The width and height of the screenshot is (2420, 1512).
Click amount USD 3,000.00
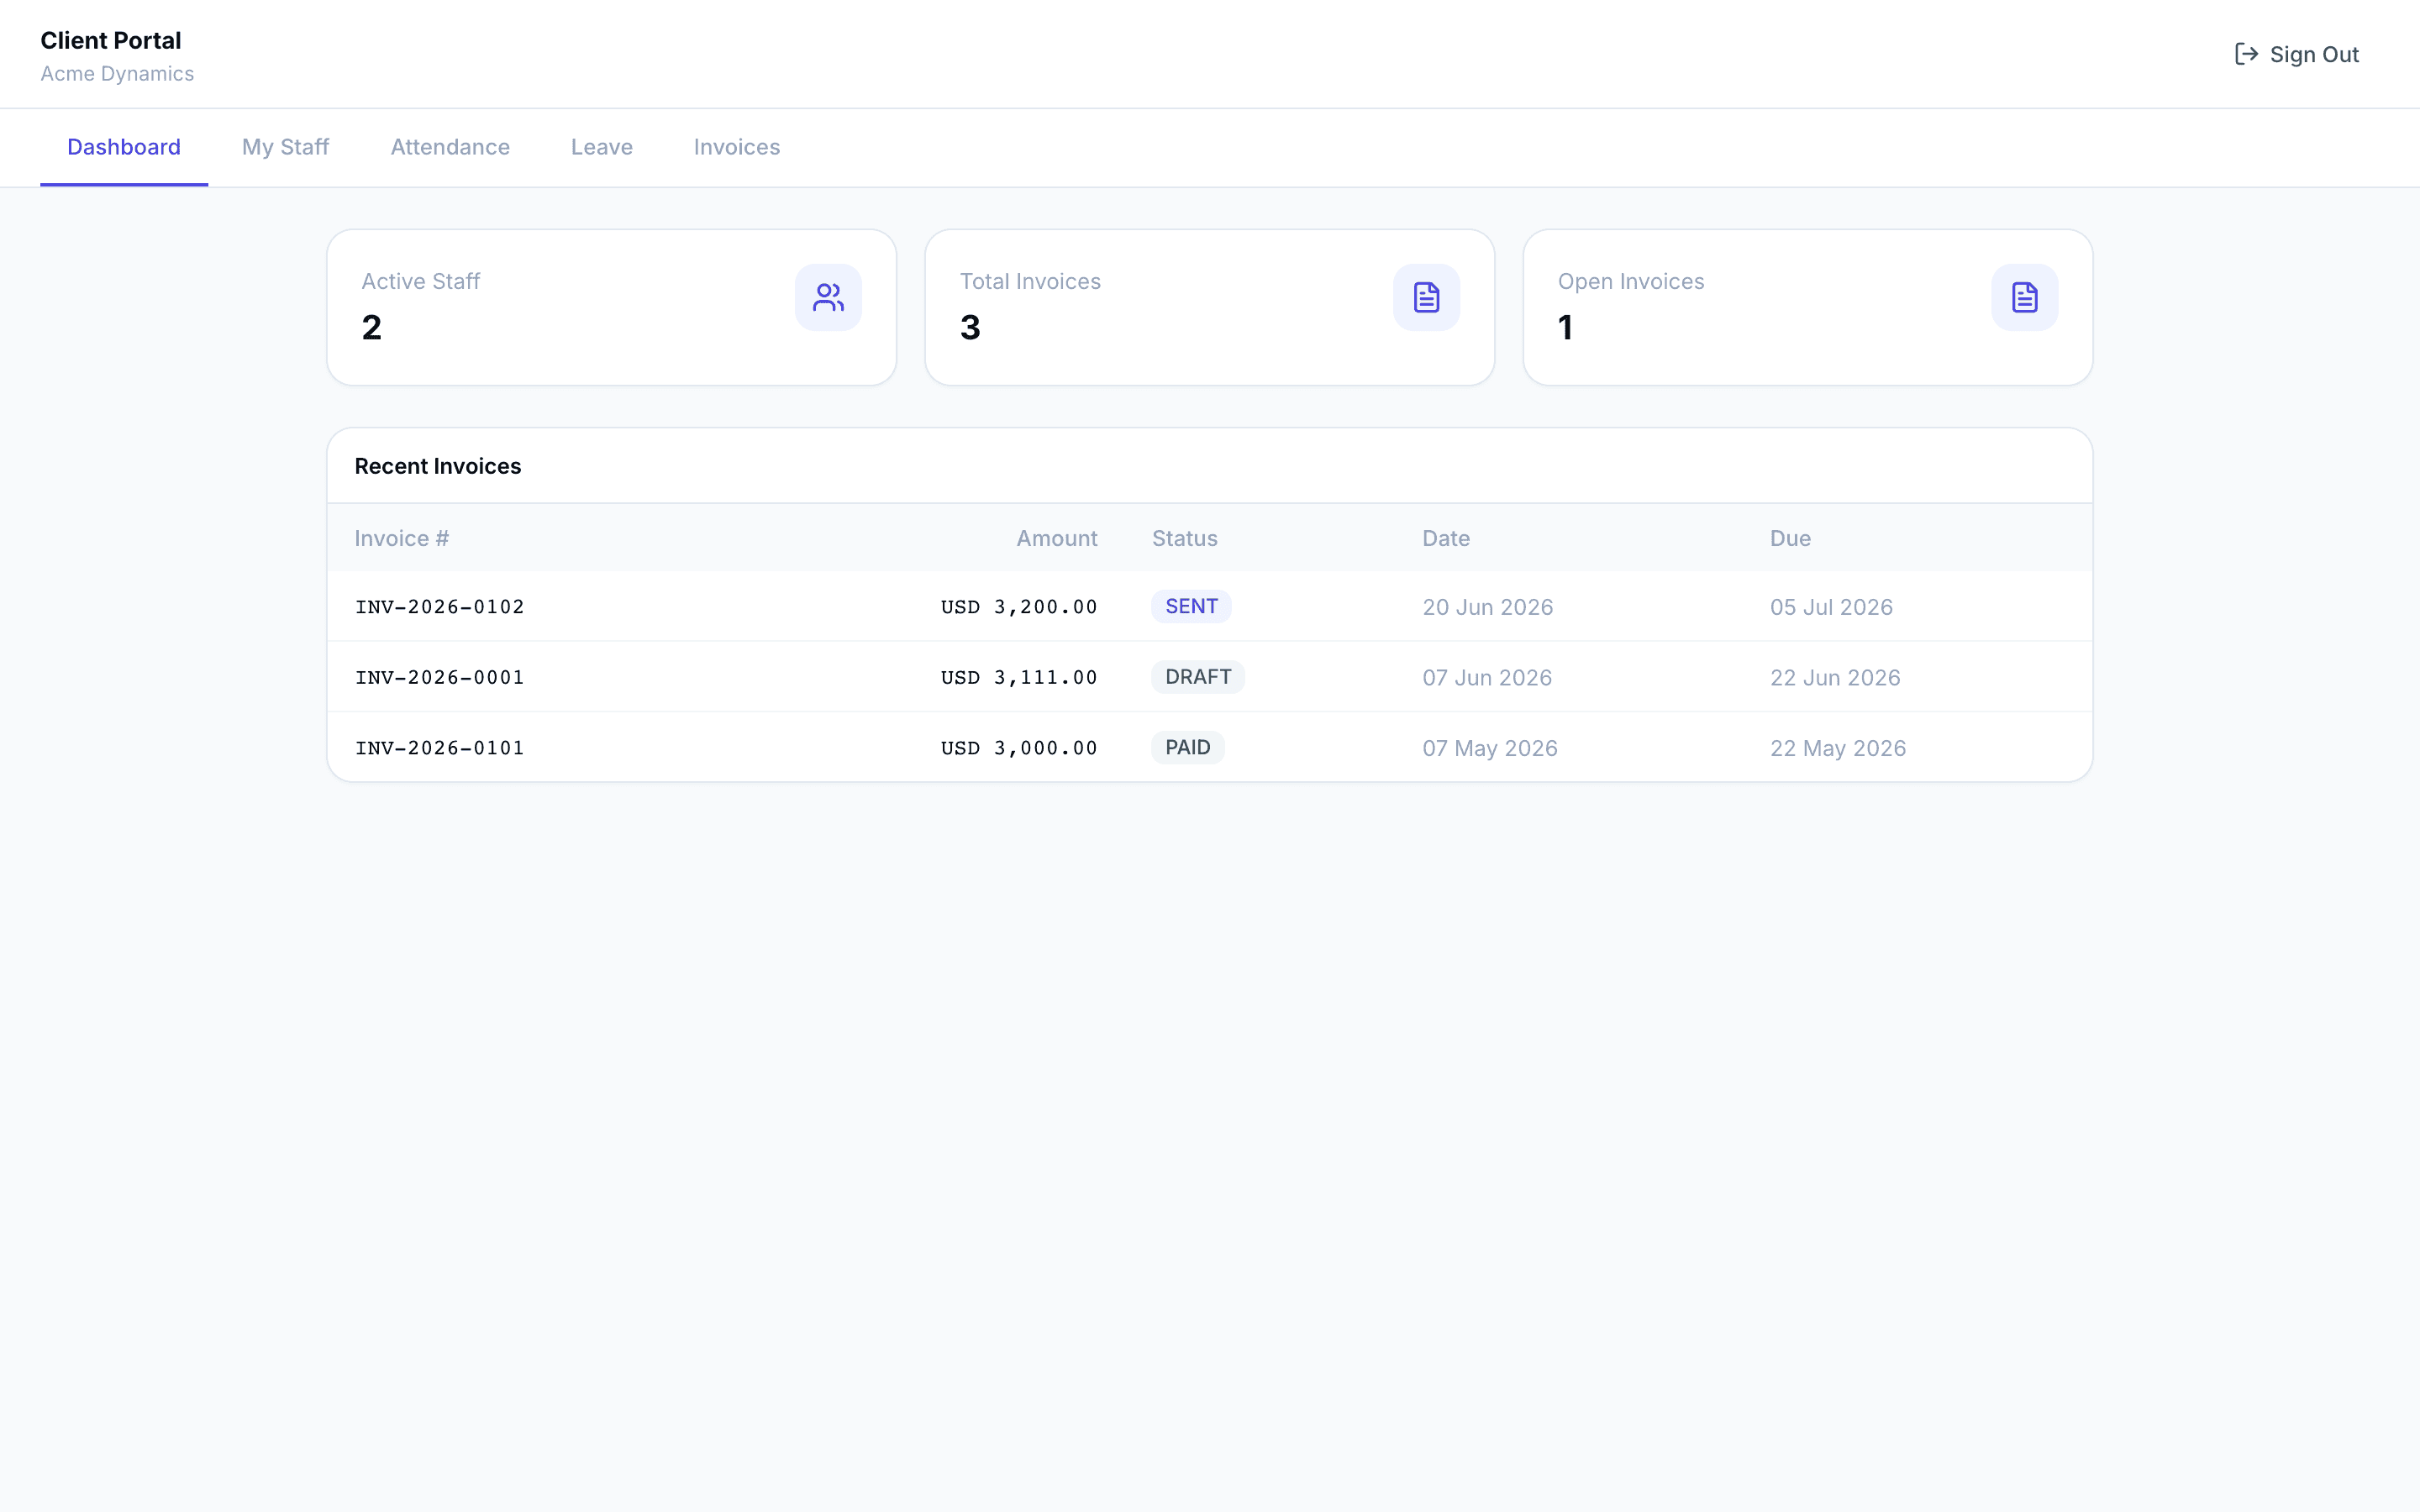tap(1019, 748)
